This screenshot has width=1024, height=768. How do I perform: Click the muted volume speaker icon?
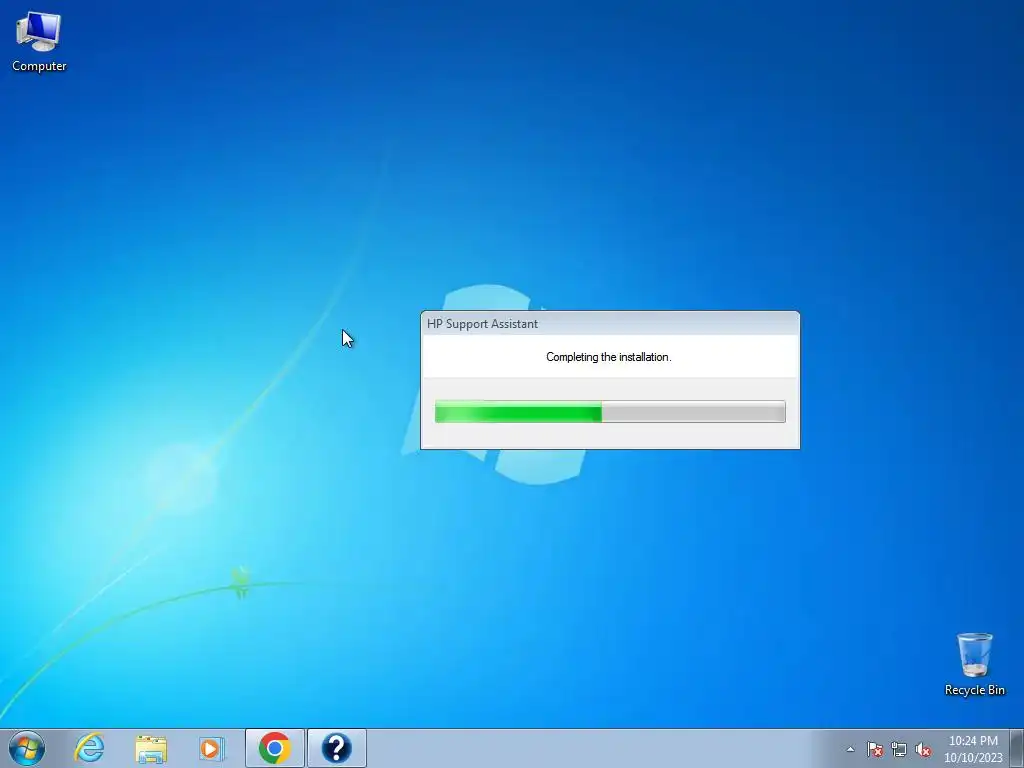point(923,749)
